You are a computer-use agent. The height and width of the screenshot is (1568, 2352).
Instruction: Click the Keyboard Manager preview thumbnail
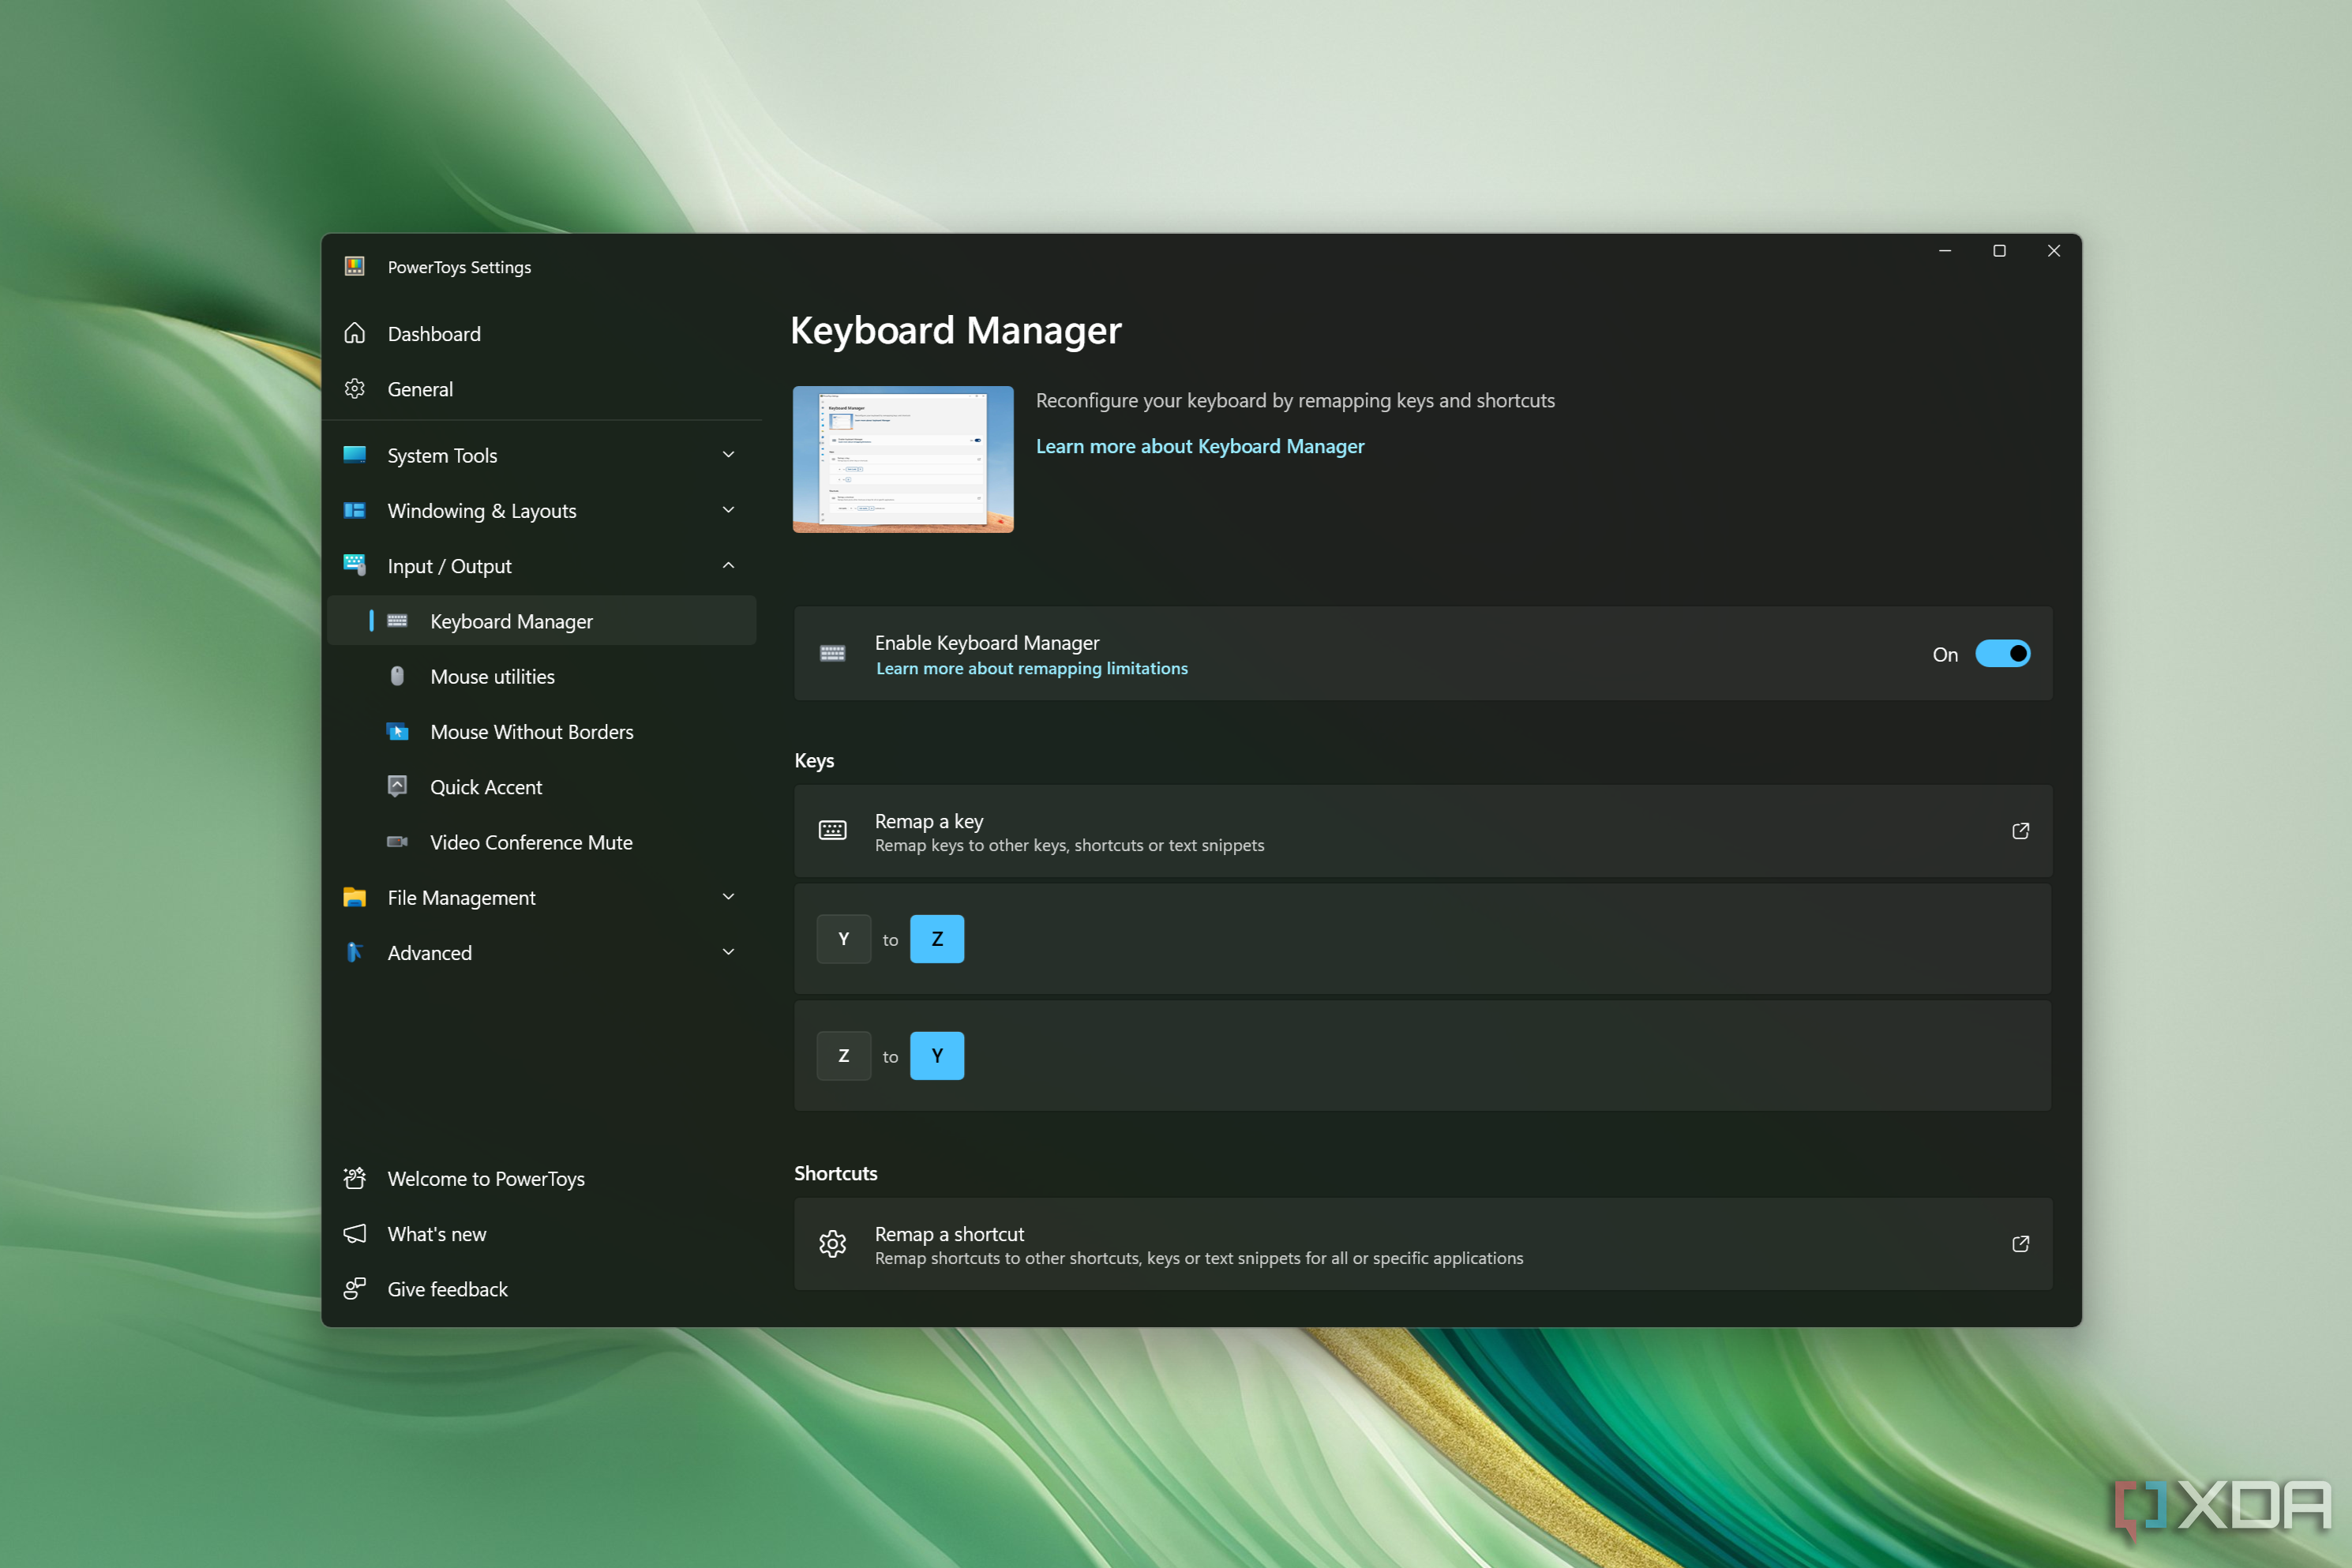(x=902, y=457)
